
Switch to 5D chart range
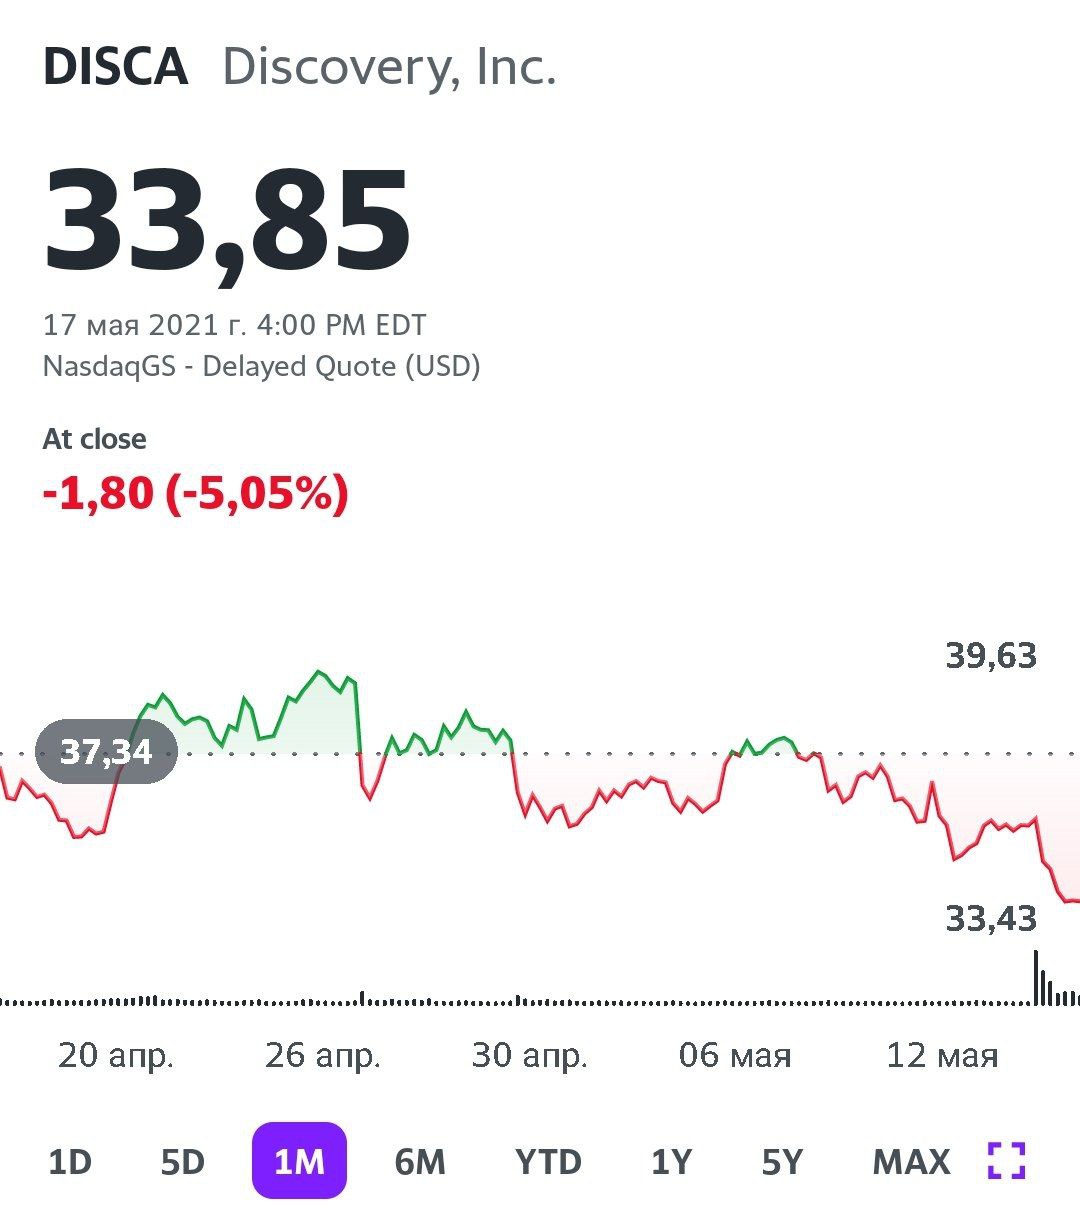coord(183,1162)
